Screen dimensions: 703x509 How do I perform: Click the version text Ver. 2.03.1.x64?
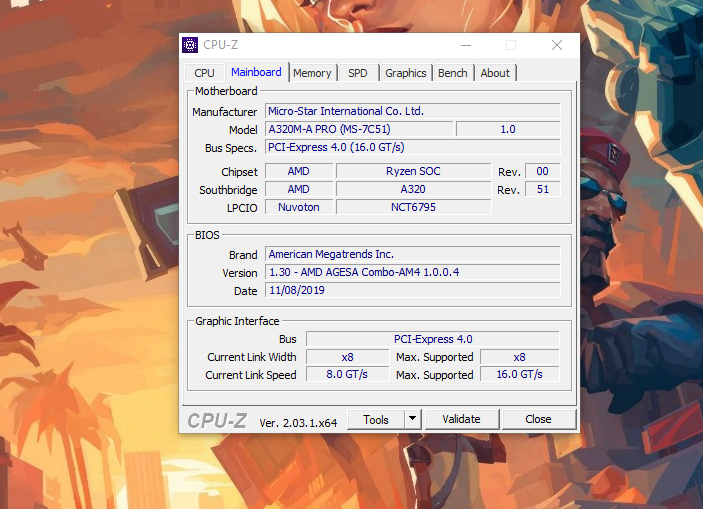(x=298, y=423)
